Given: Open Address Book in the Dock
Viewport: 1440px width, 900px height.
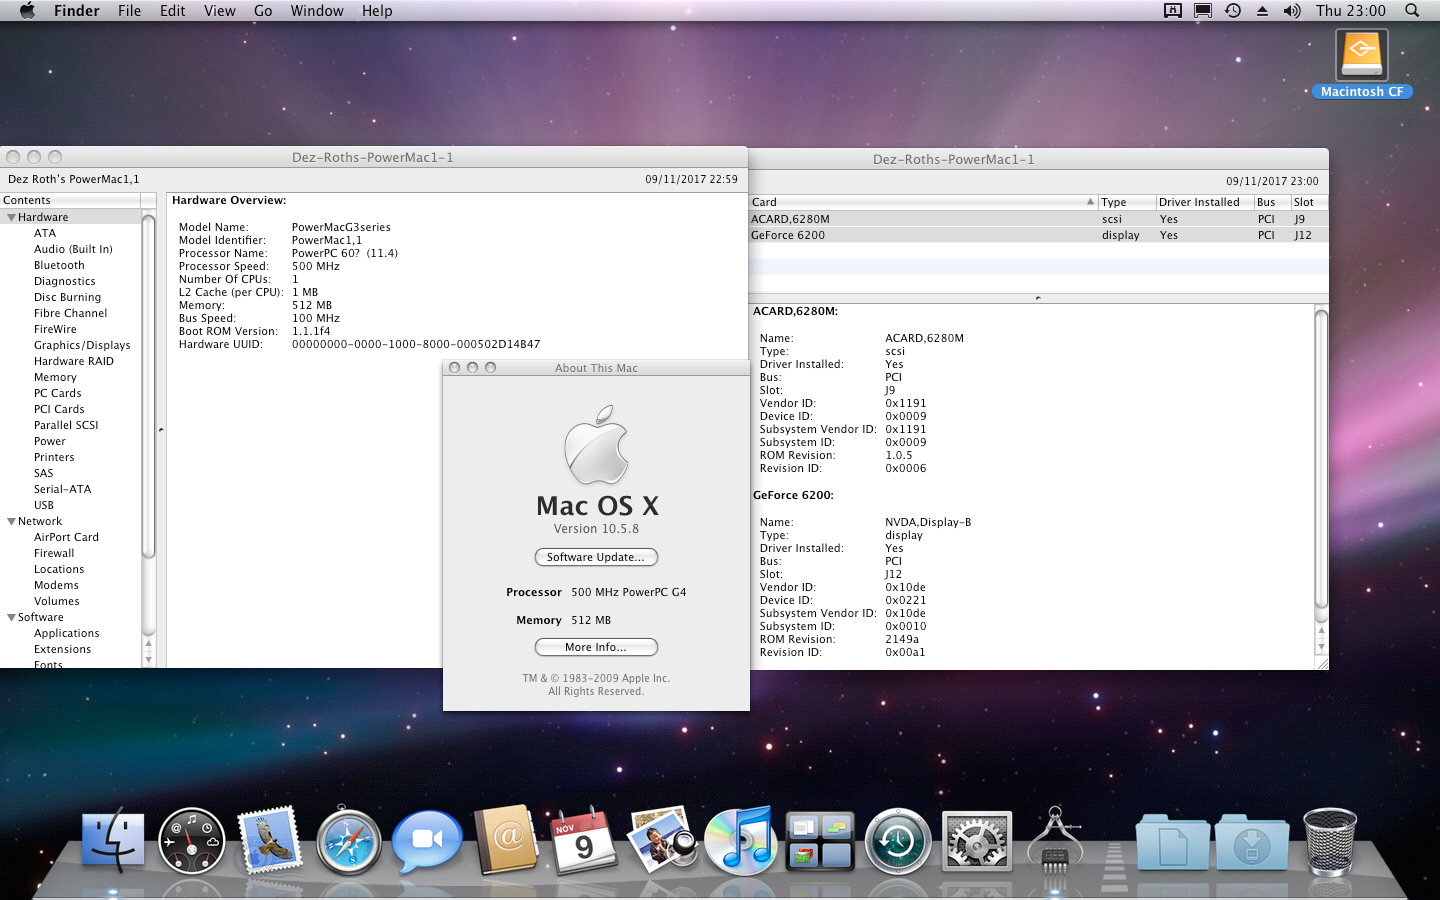Looking at the screenshot, I should (x=506, y=840).
